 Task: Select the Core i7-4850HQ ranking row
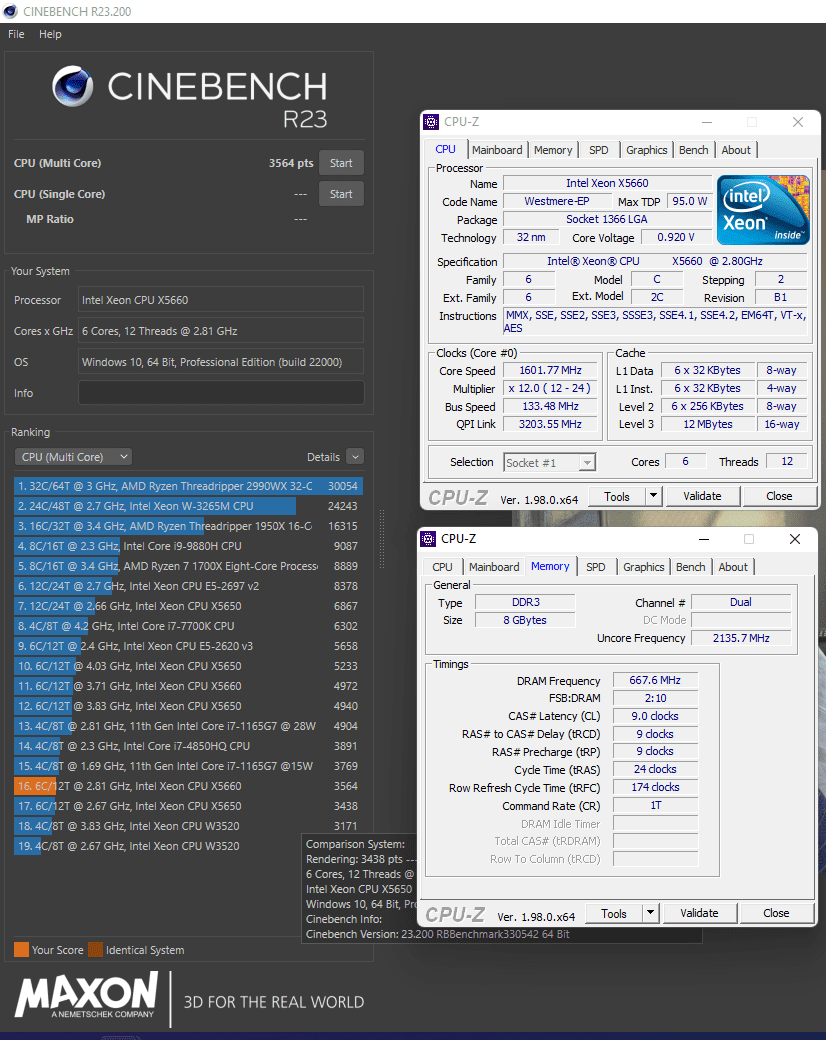(188, 746)
